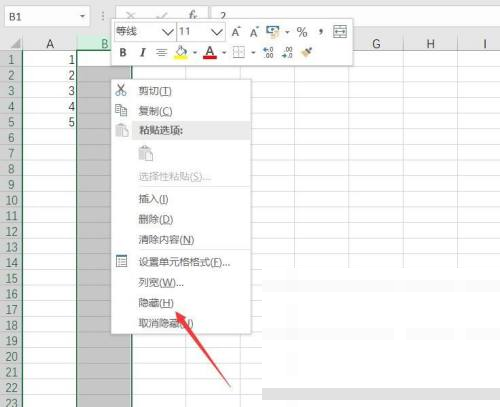This screenshot has width=500, height=407.
Task: Apply red font color button
Action: [210, 52]
